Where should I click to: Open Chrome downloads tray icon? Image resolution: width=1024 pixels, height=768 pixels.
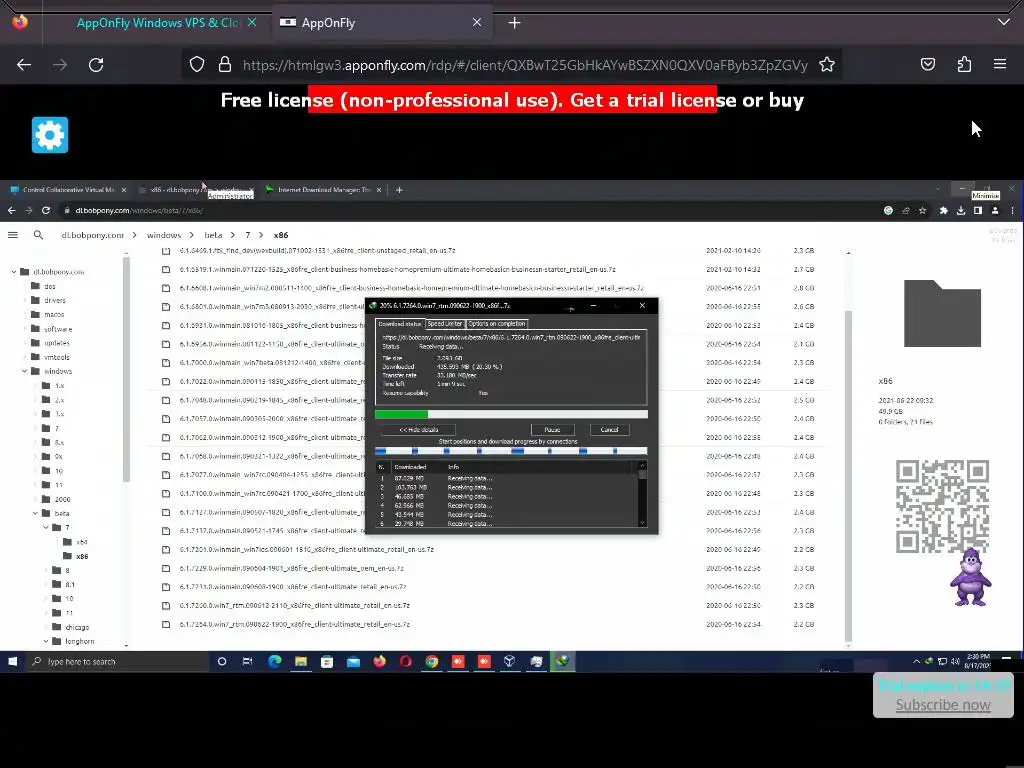[961, 210]
